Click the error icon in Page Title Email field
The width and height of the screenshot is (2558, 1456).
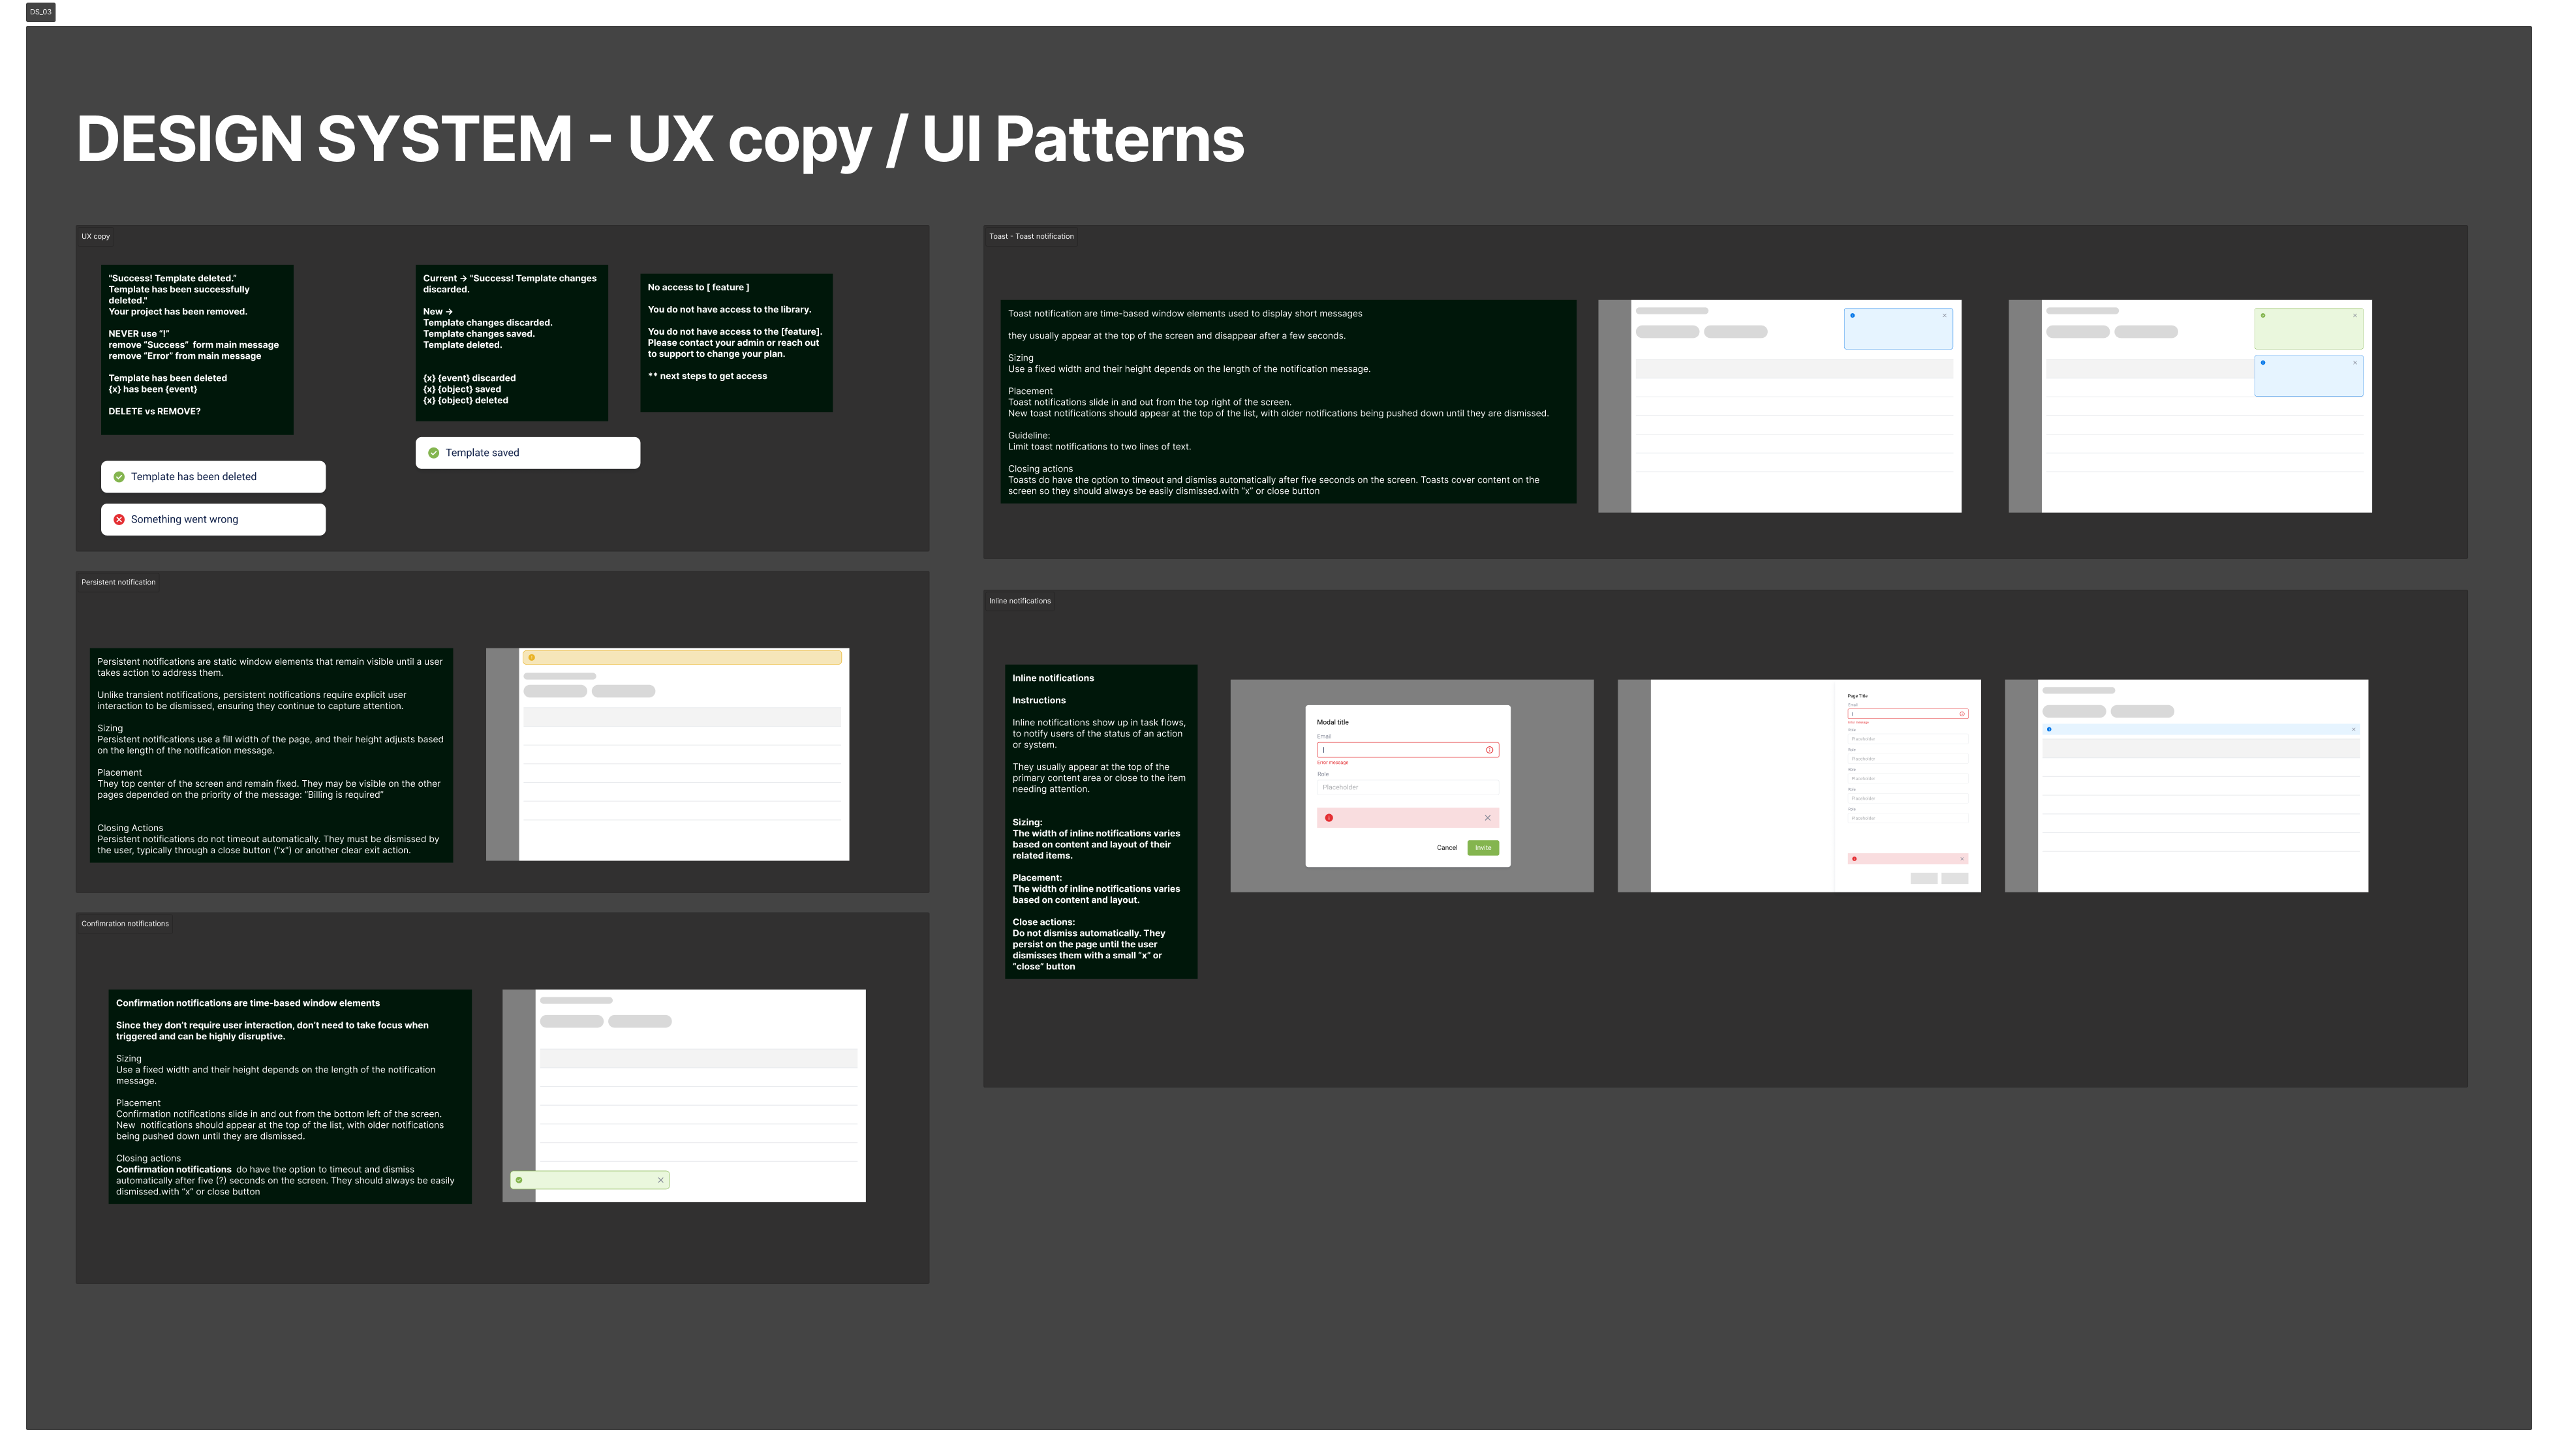1962,714
